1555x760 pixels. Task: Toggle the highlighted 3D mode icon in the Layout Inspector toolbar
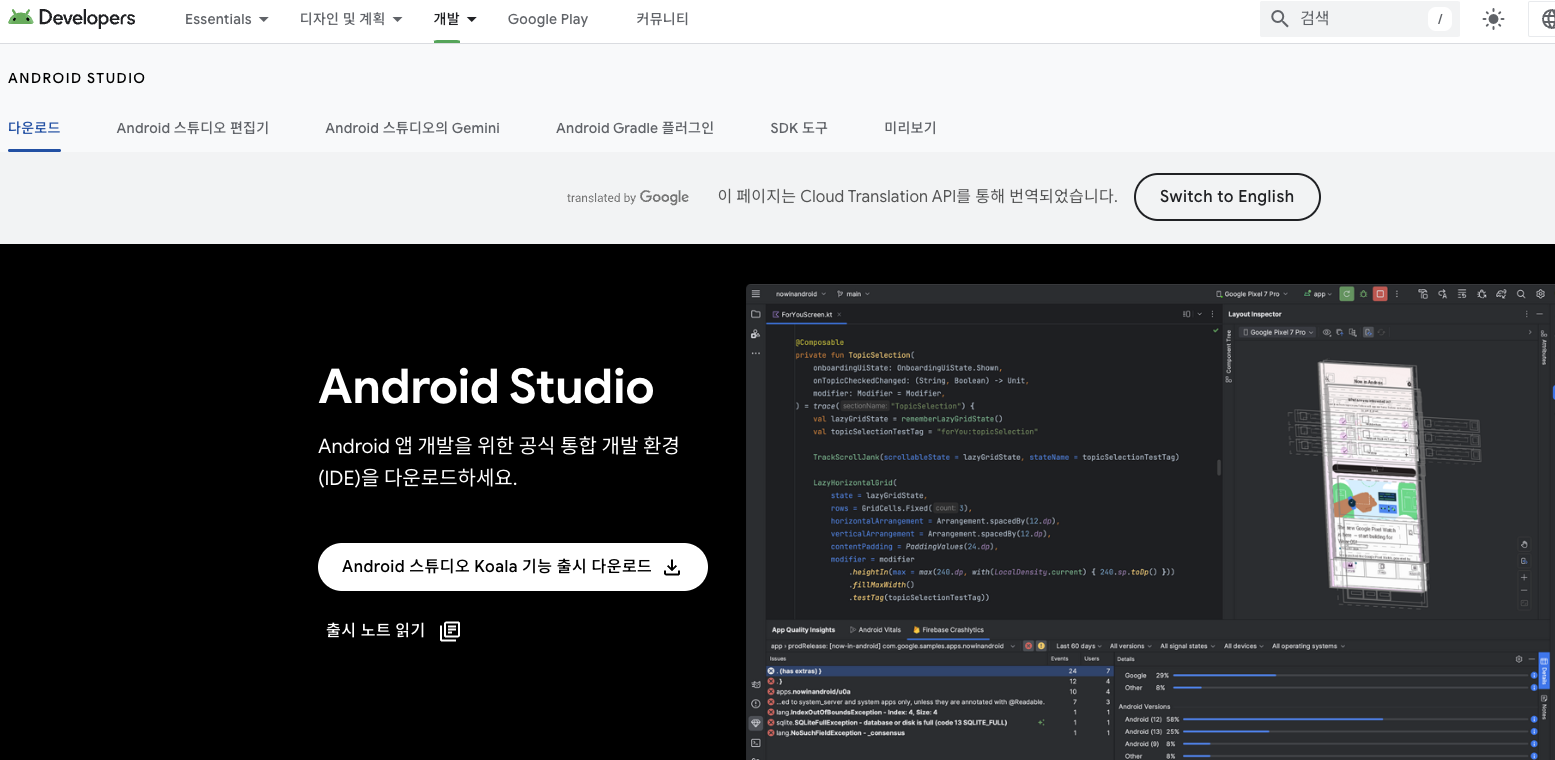click(1368, 332)
